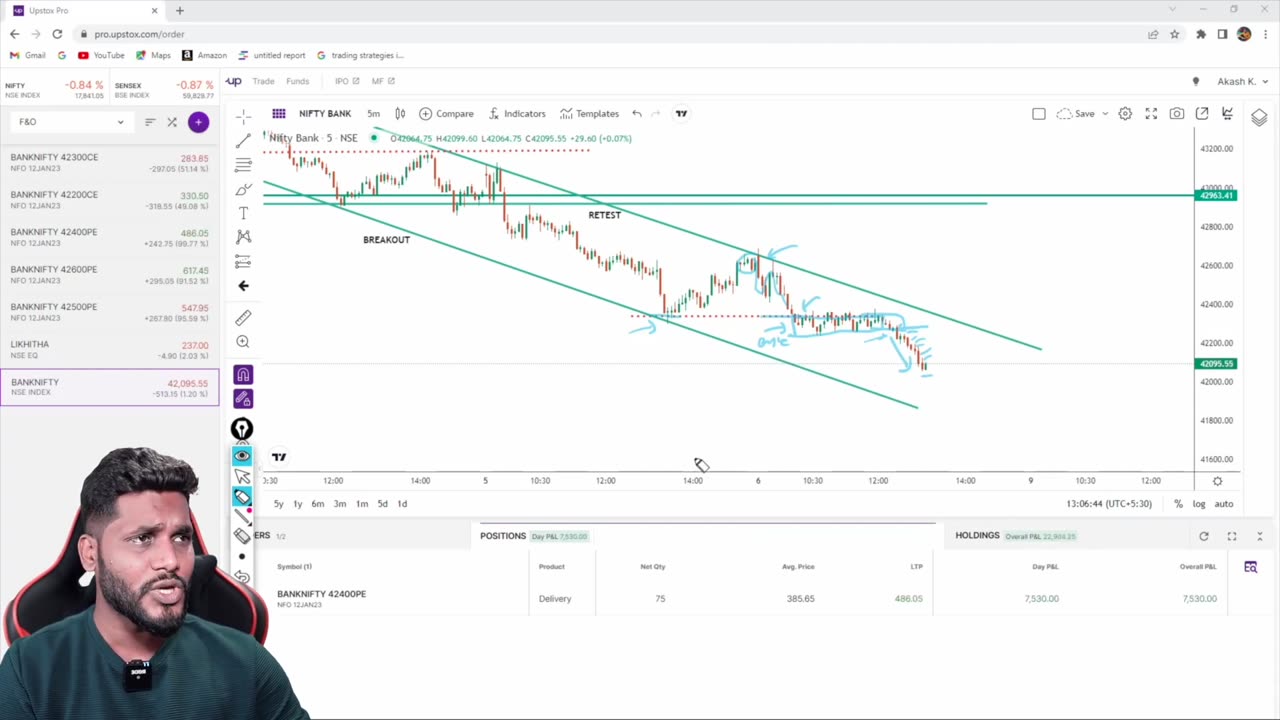Open the MF link
The image size is (1280, 720).
383,81
